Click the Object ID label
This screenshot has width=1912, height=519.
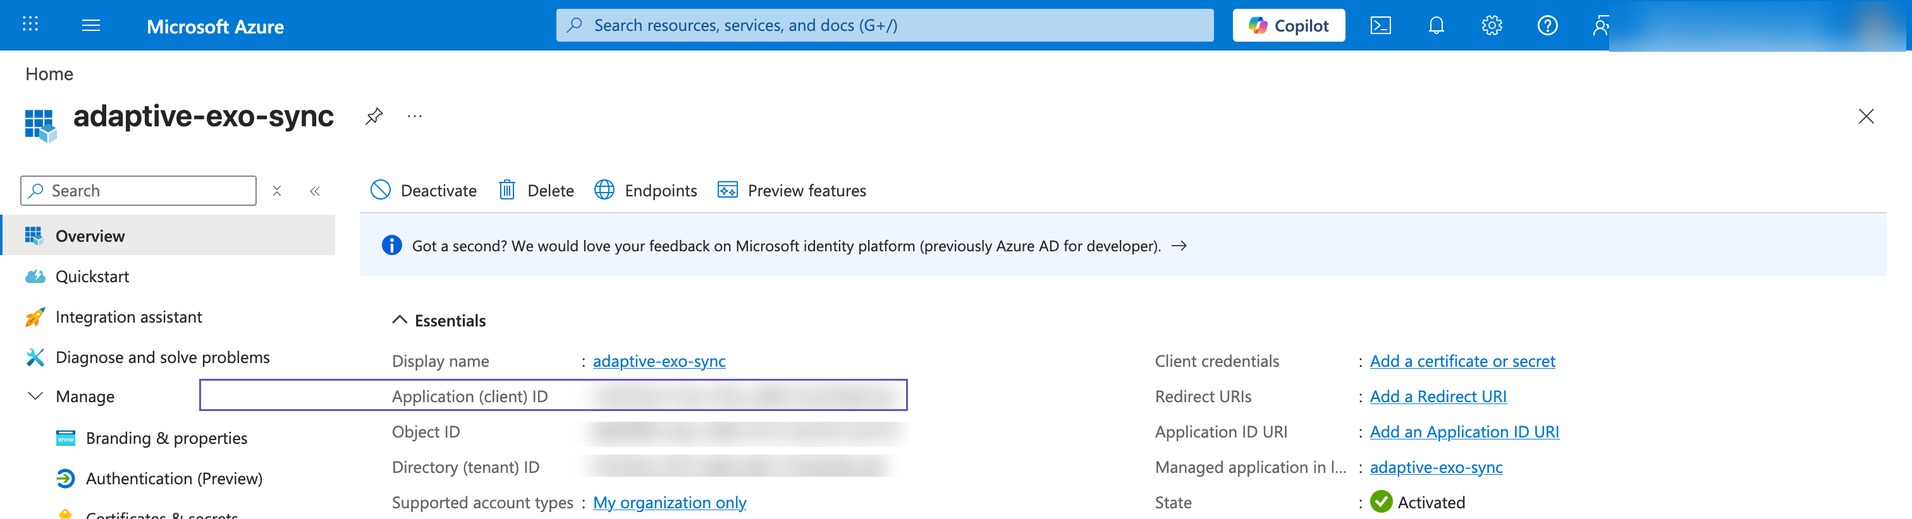[426, 431]
